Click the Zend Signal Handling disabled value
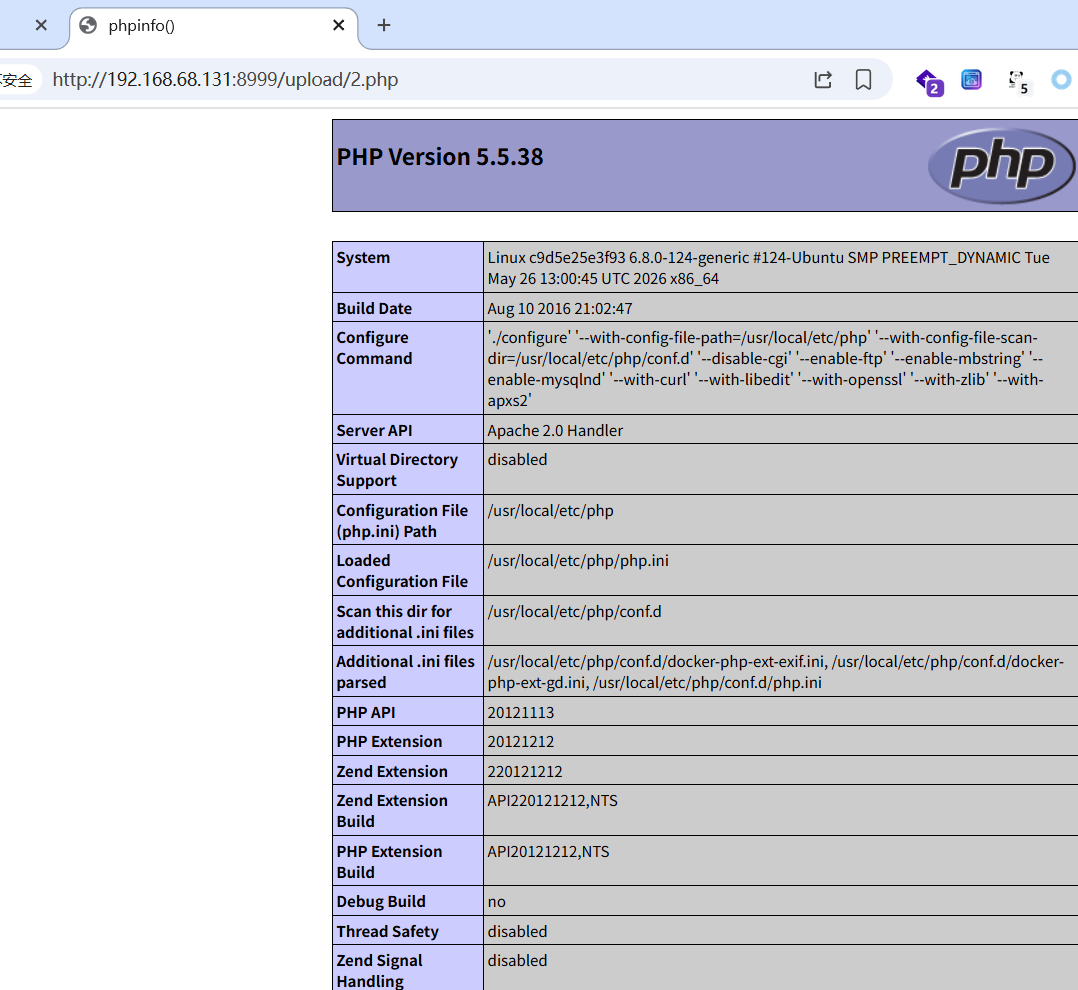Viewport: 1078px width, 990px height. coord(517,960)
